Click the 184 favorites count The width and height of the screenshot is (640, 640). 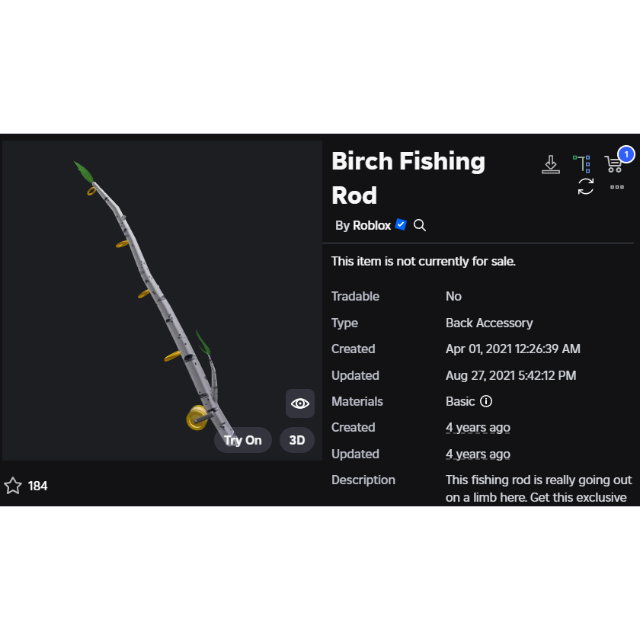[x=38, y=486]
